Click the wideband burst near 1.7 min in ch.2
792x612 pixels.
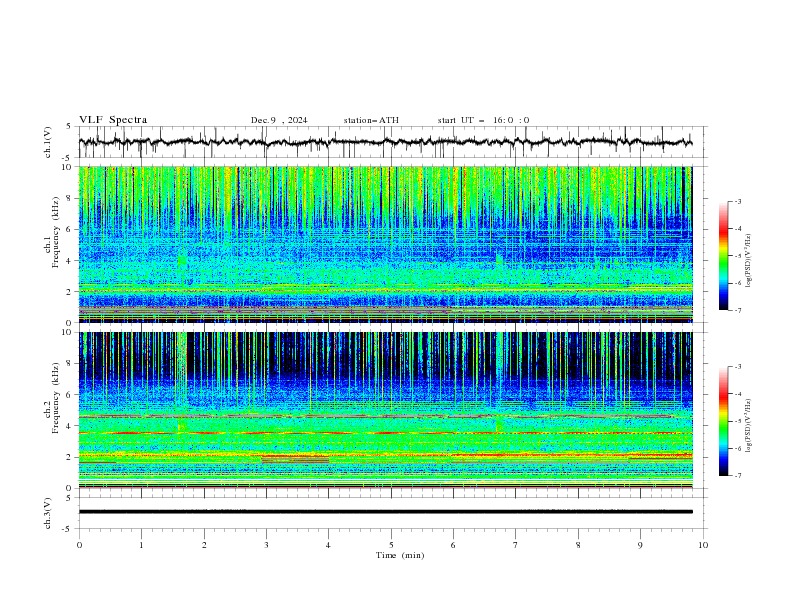coord(182,382)
